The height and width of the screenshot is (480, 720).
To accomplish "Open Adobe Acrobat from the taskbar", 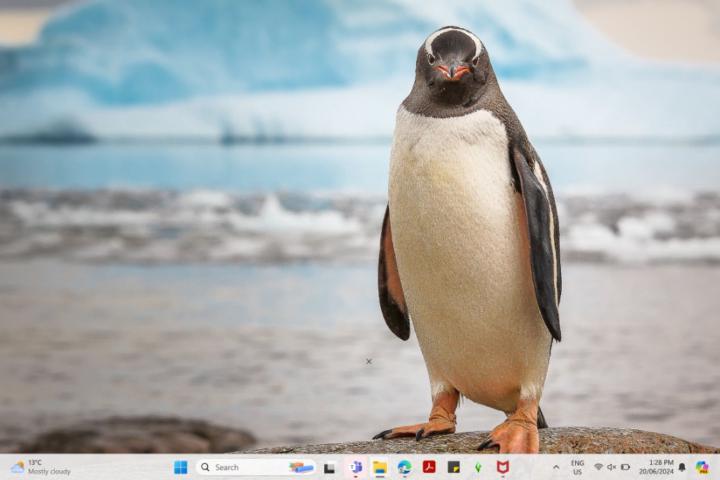I will point(429,467).
